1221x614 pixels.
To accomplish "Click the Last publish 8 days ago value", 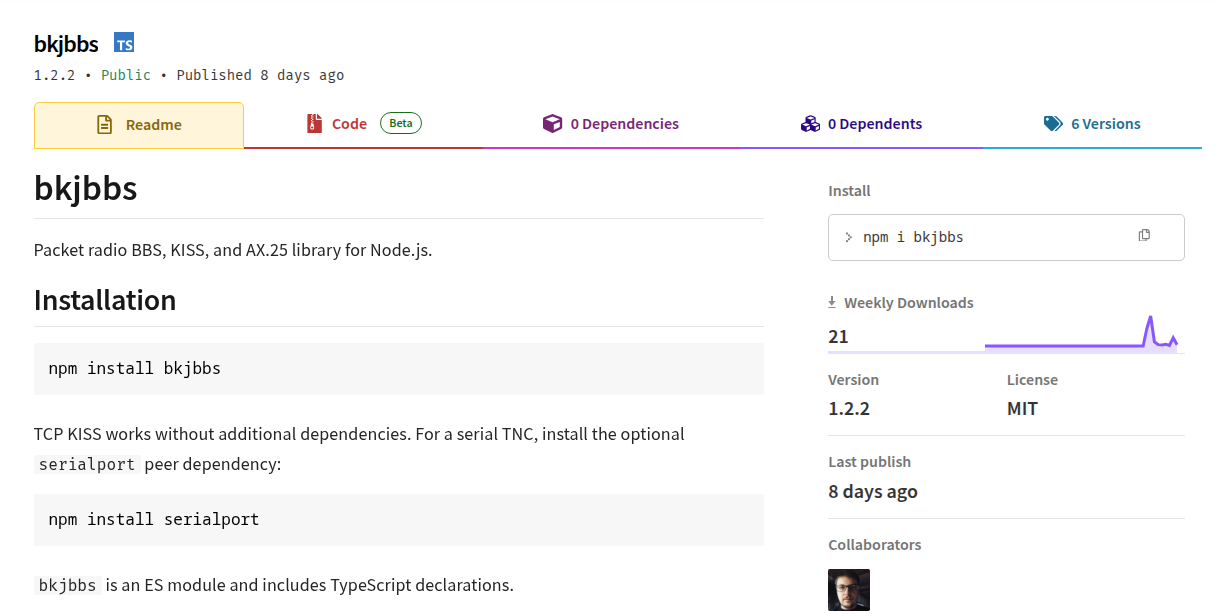I will (x=873, y=491).
